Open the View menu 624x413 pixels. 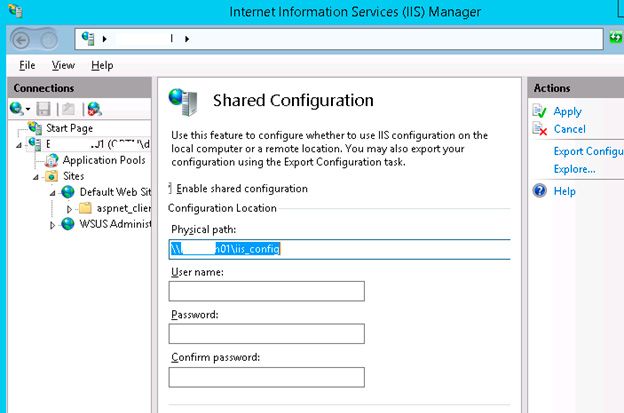(x=63, y=65)
